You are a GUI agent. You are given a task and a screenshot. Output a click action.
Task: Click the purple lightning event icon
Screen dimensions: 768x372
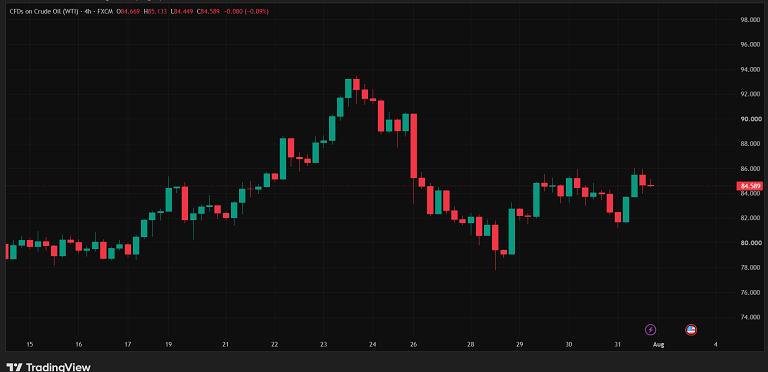pos(650,329)
